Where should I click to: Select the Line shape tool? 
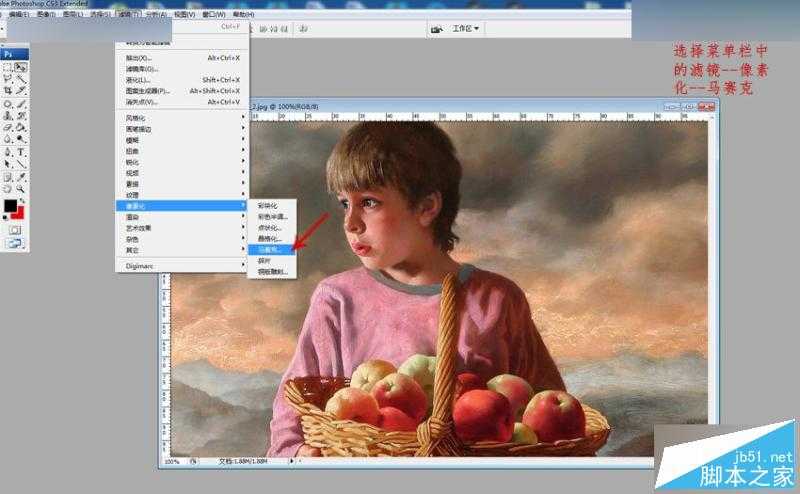pos(20,164)
